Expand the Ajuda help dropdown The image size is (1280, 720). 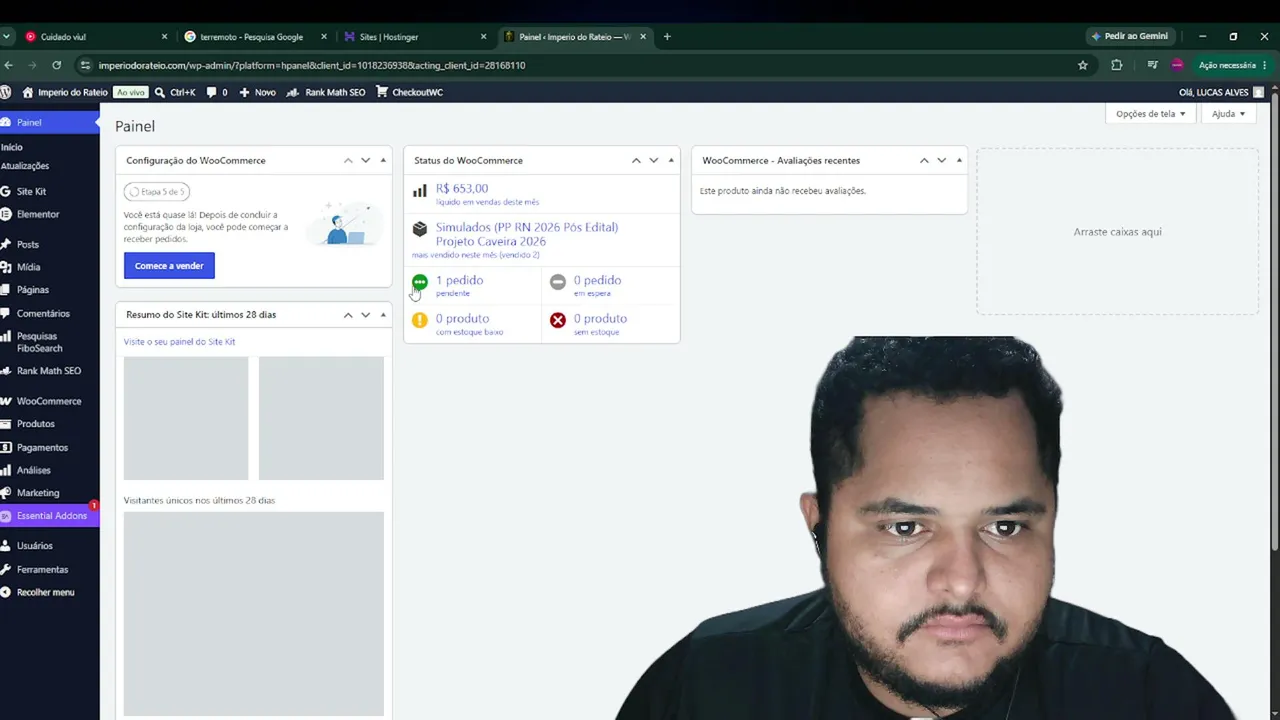[1228, 114]
